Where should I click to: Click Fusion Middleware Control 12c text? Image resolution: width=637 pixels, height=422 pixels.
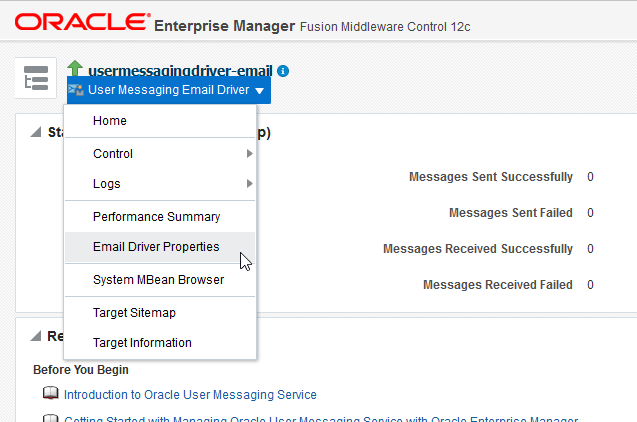point(385,27)
